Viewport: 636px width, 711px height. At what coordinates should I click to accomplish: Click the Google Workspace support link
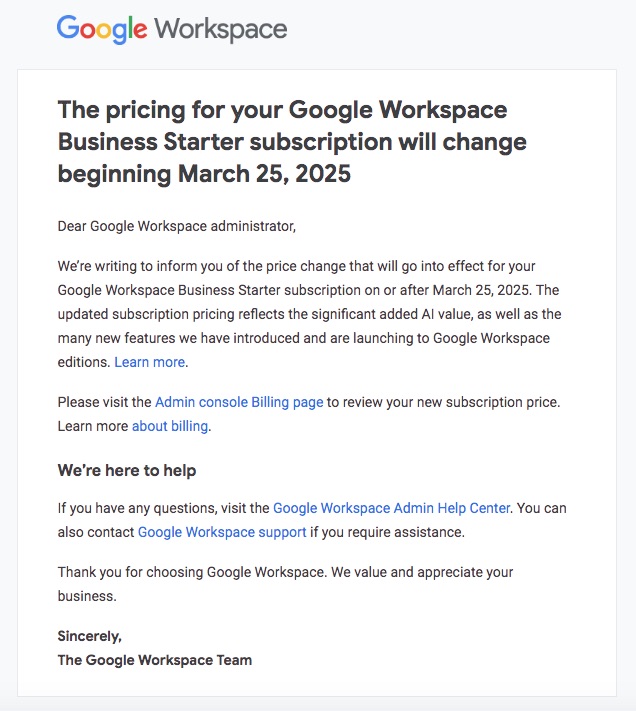(x=222, y=532)
